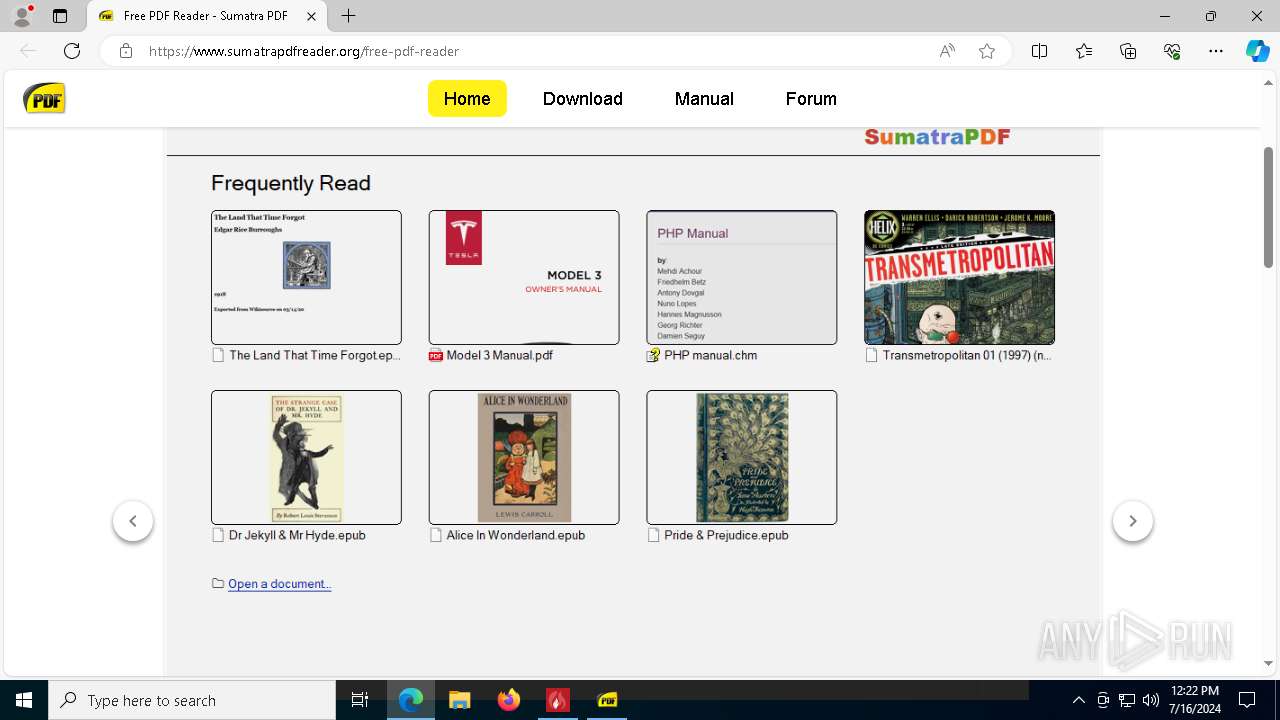Screen dimensions: 1280x720
Task: Click the PDF file icon beside Model 3 Manual
Action: coord(436,355)
